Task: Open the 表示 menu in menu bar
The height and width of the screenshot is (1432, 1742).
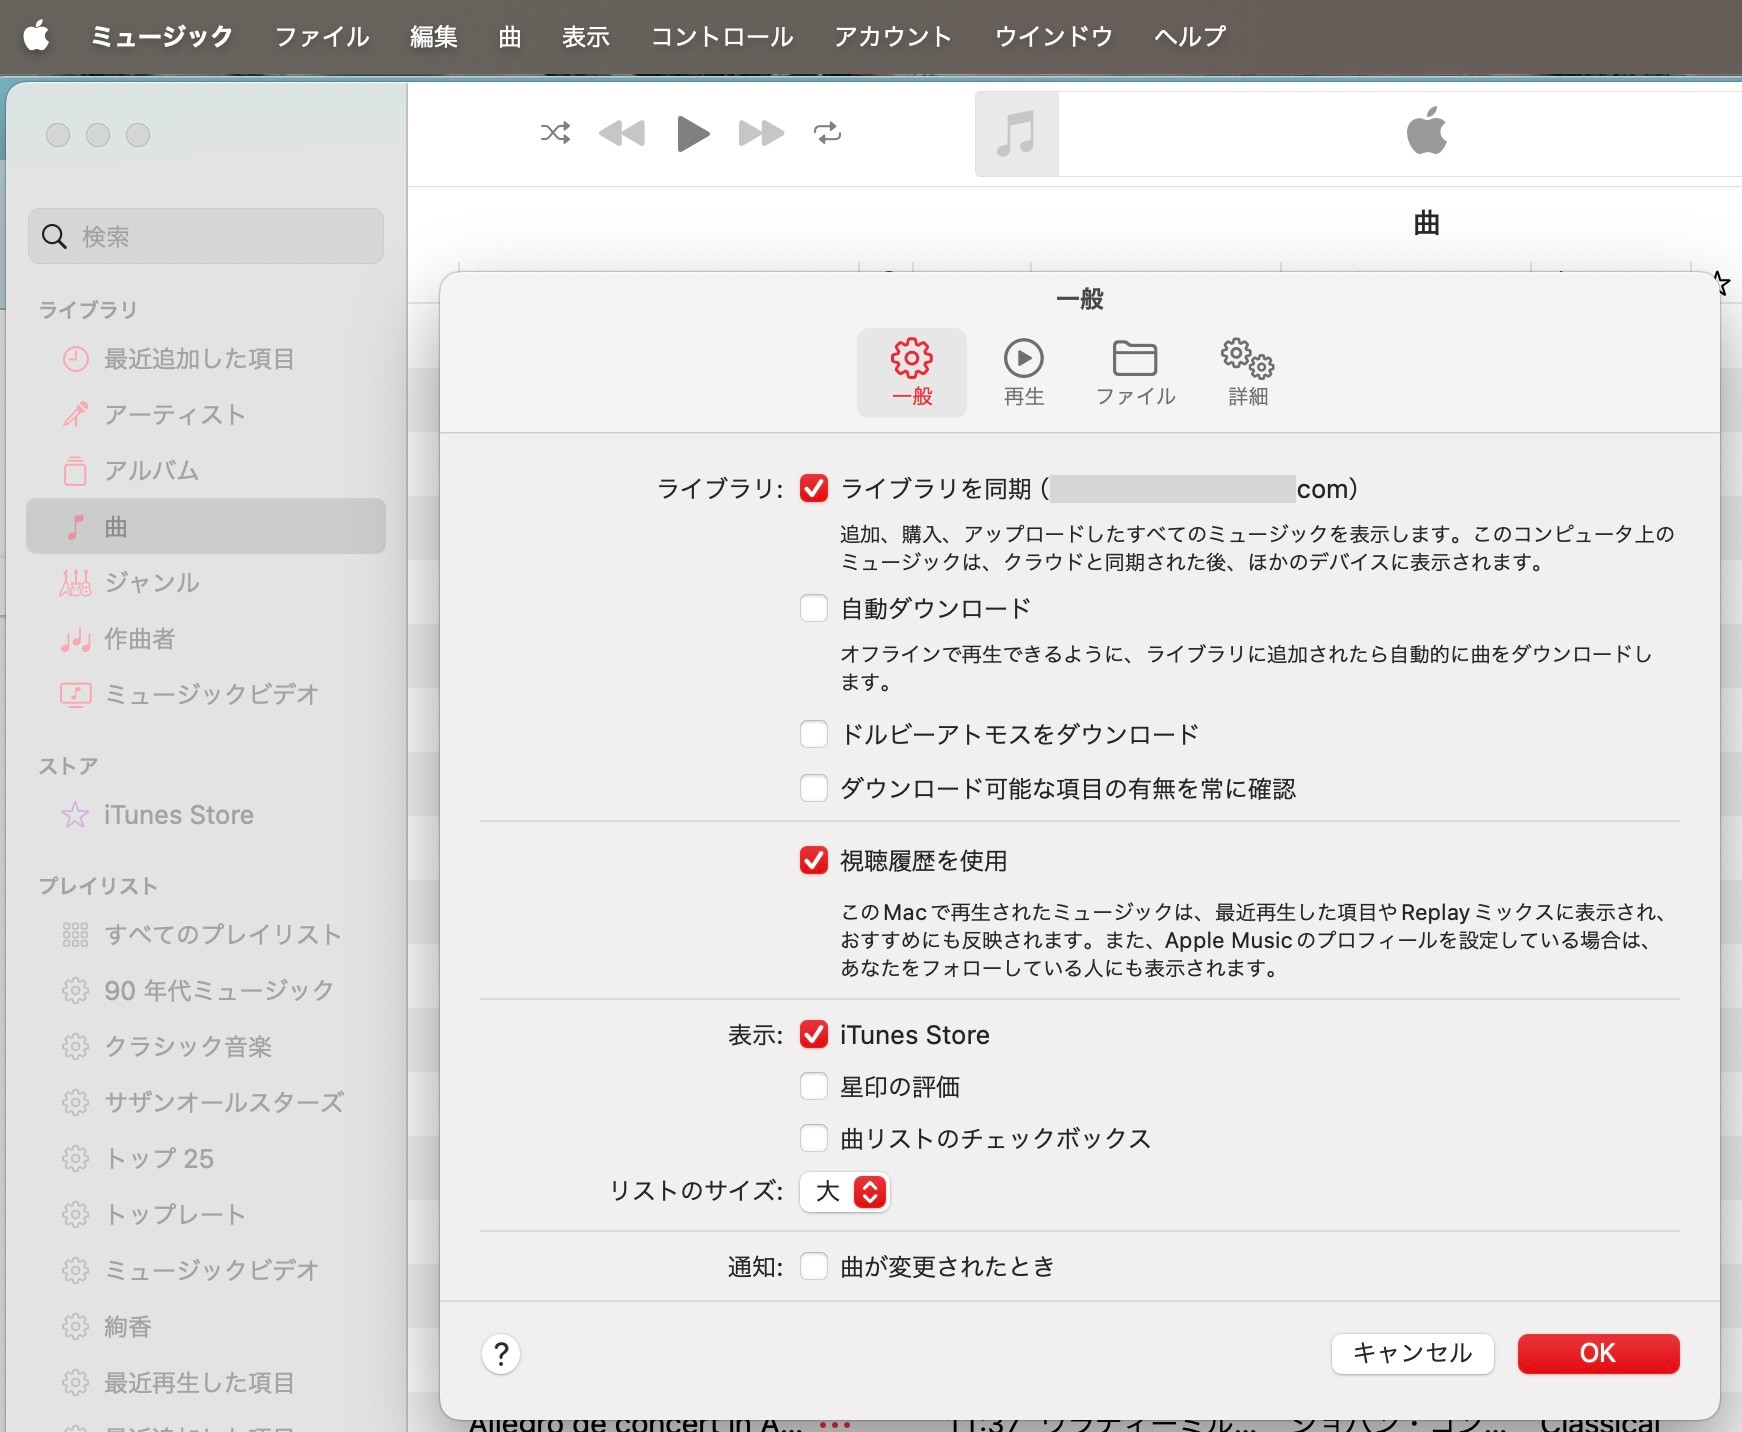Action: point(585,37)
